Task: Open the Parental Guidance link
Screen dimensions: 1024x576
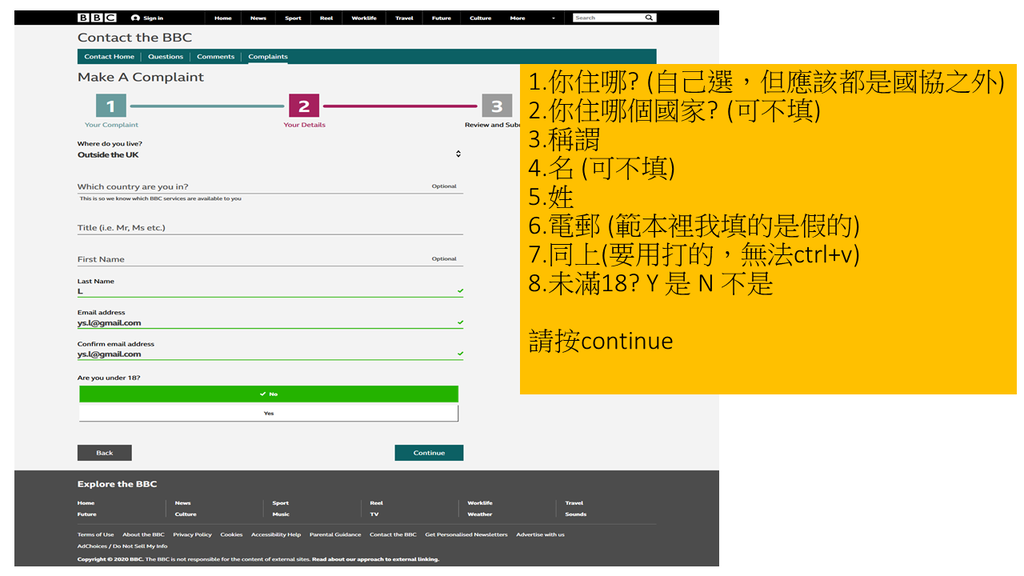Action: [x=335, y=534]
